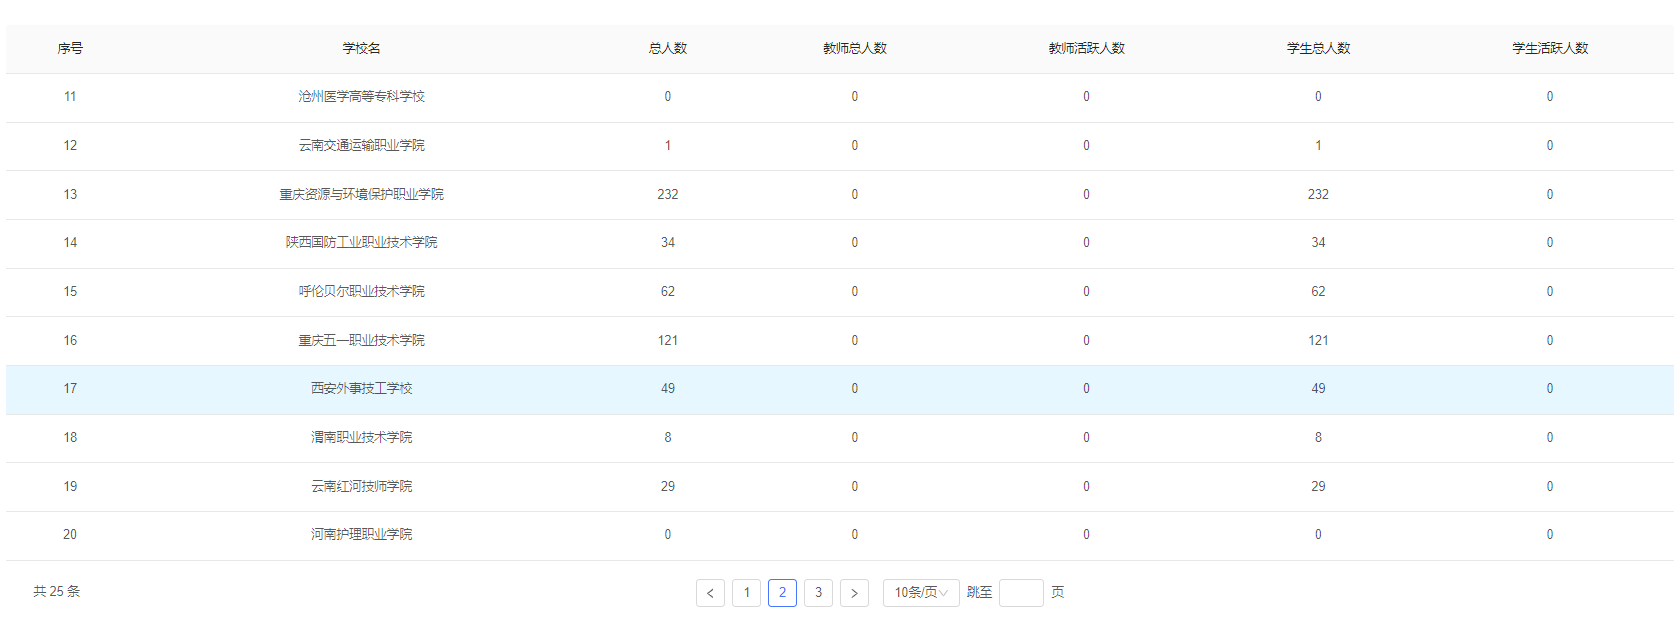The image size is (1677, 619).
Task: Open 沧州医学高等专科学校 school entry
Action: (361, 97)
